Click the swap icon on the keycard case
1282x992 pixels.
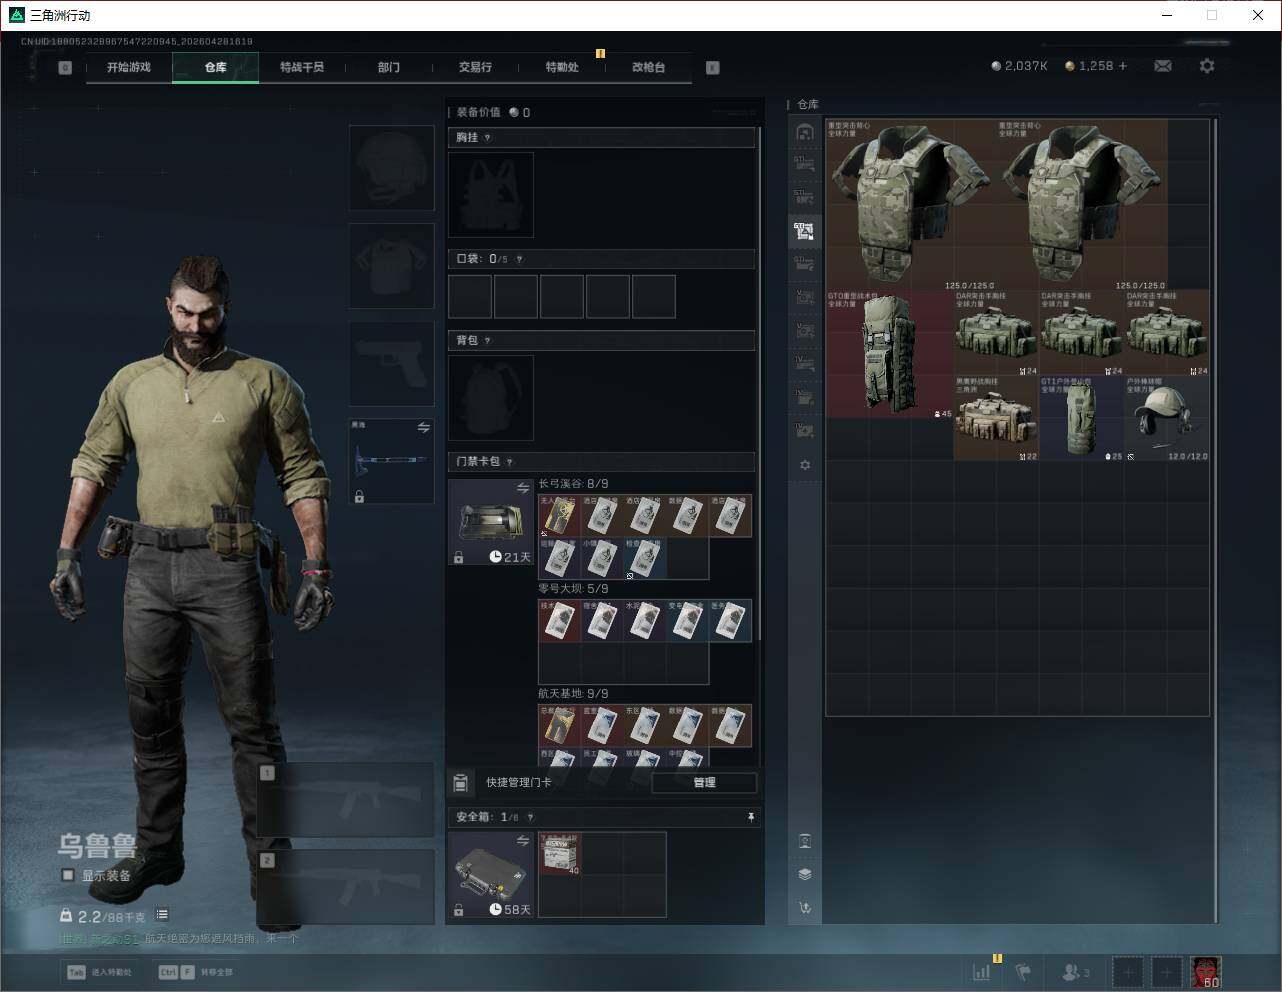coord(523,488)
